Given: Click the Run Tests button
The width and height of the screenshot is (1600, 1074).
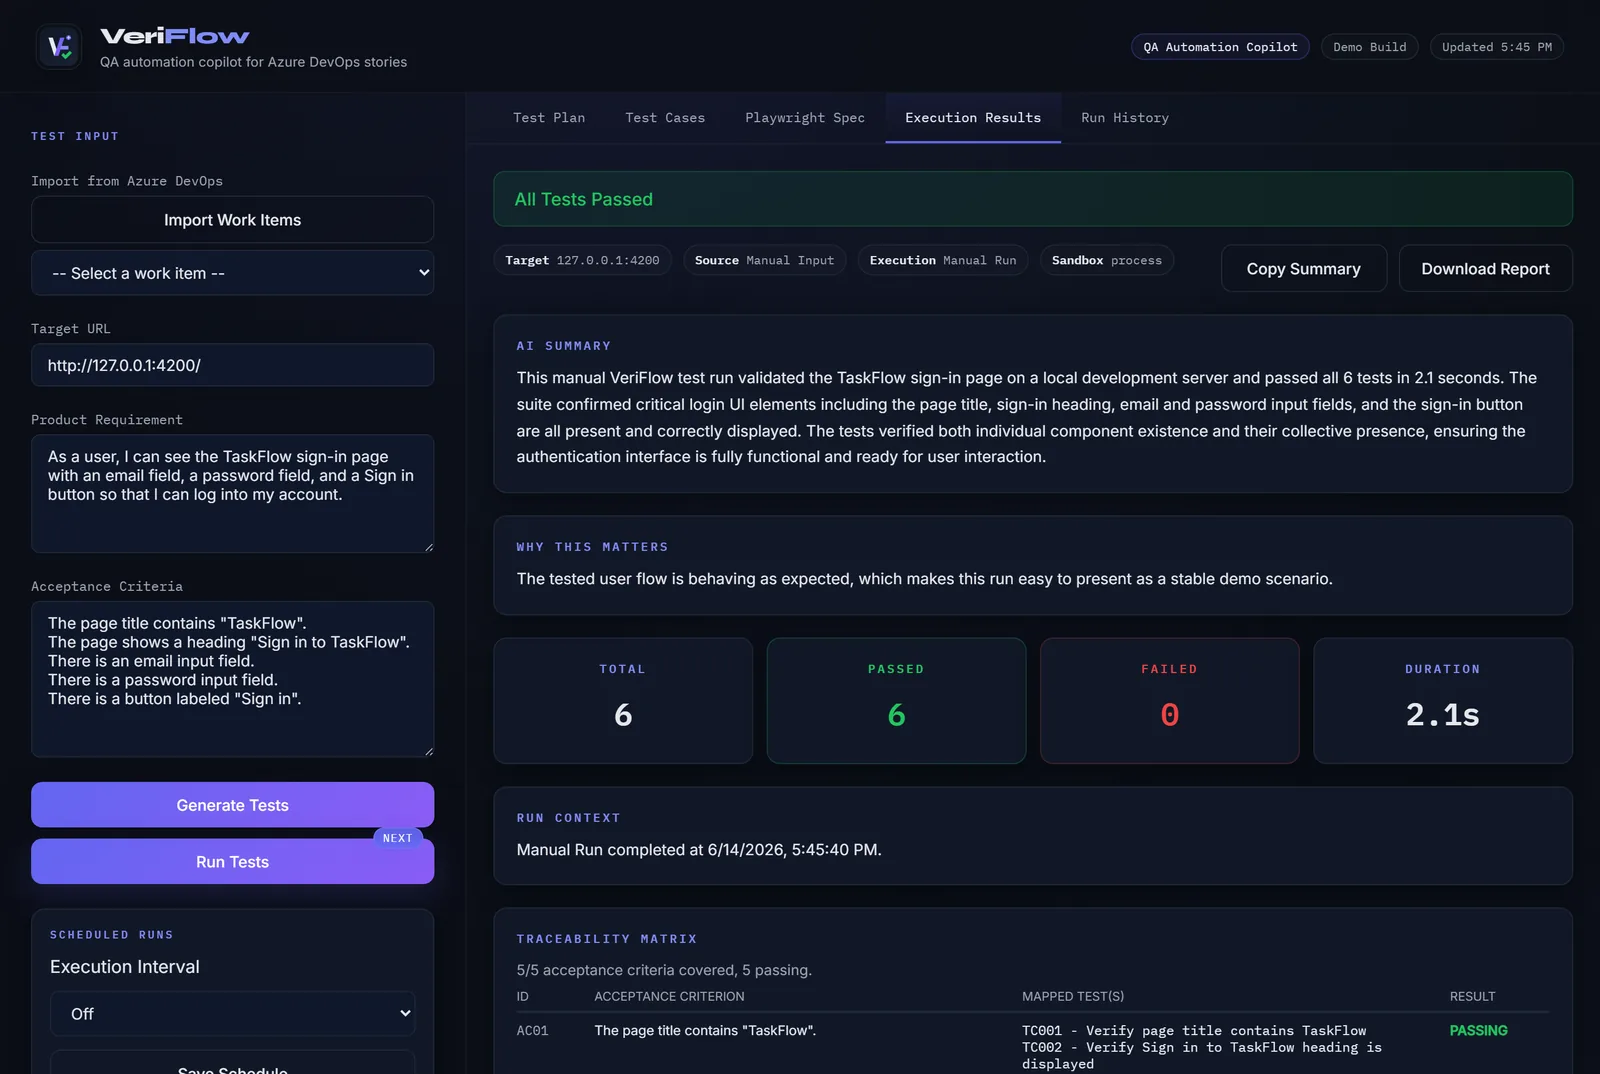Looking at the screenshot, I should [x=232, y=862].
